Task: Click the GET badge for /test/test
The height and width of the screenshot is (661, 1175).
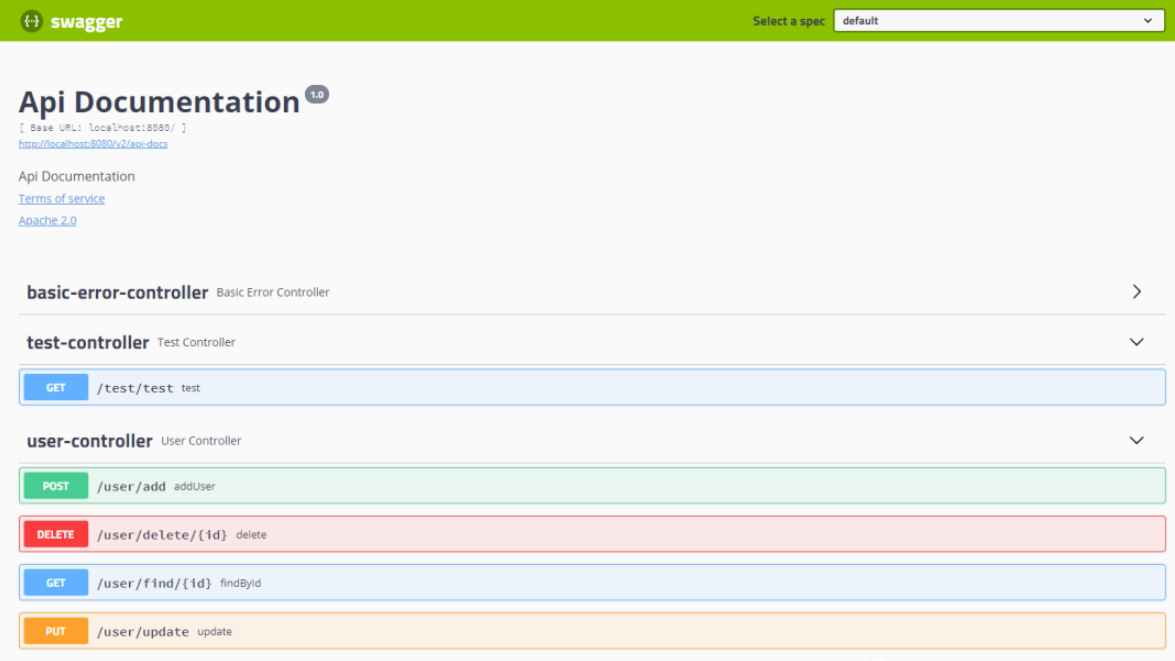Action: point(56,388)
